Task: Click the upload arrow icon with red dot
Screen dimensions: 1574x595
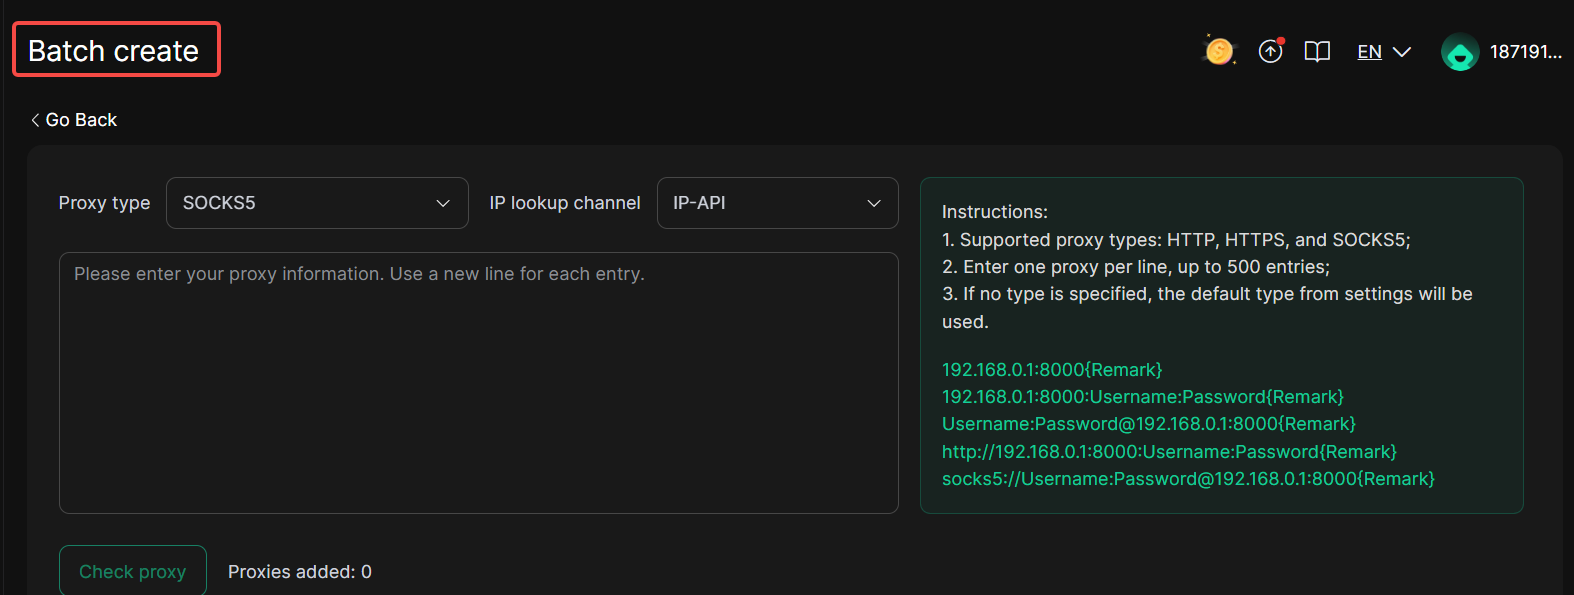Action: [1271, 51]
